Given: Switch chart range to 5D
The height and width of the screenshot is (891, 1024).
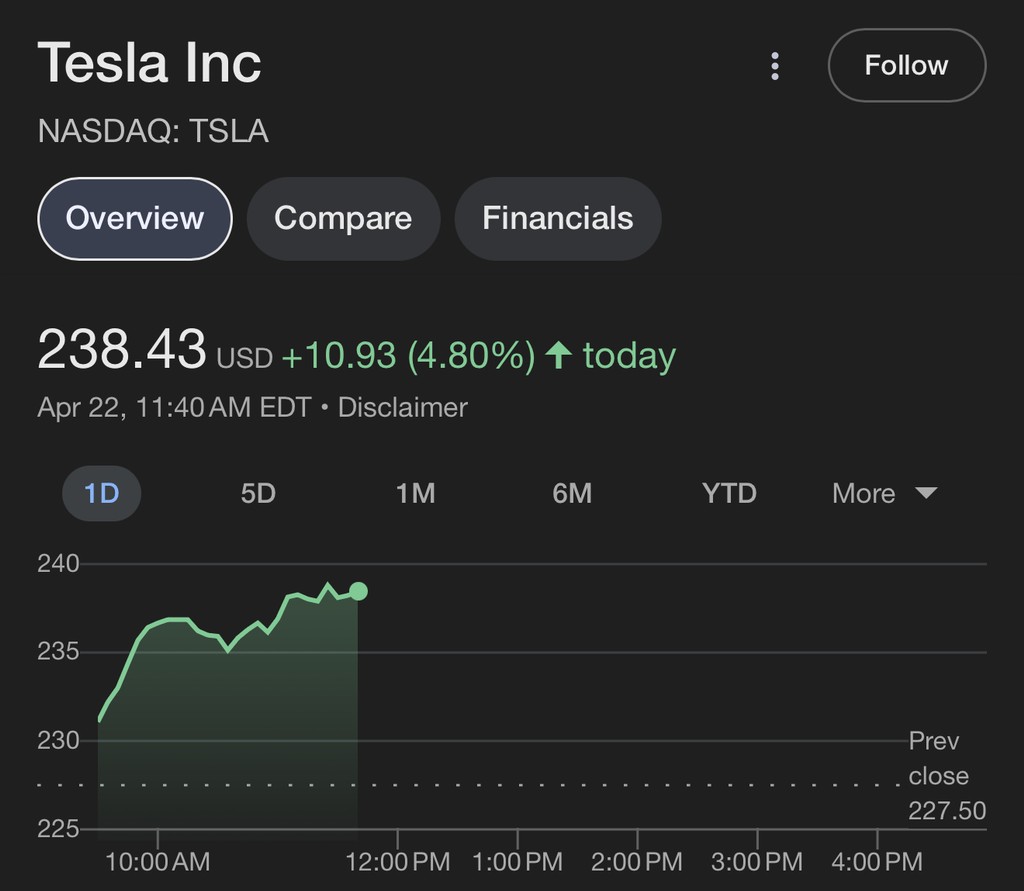Looking at the screenshot, I should [258, 493].
